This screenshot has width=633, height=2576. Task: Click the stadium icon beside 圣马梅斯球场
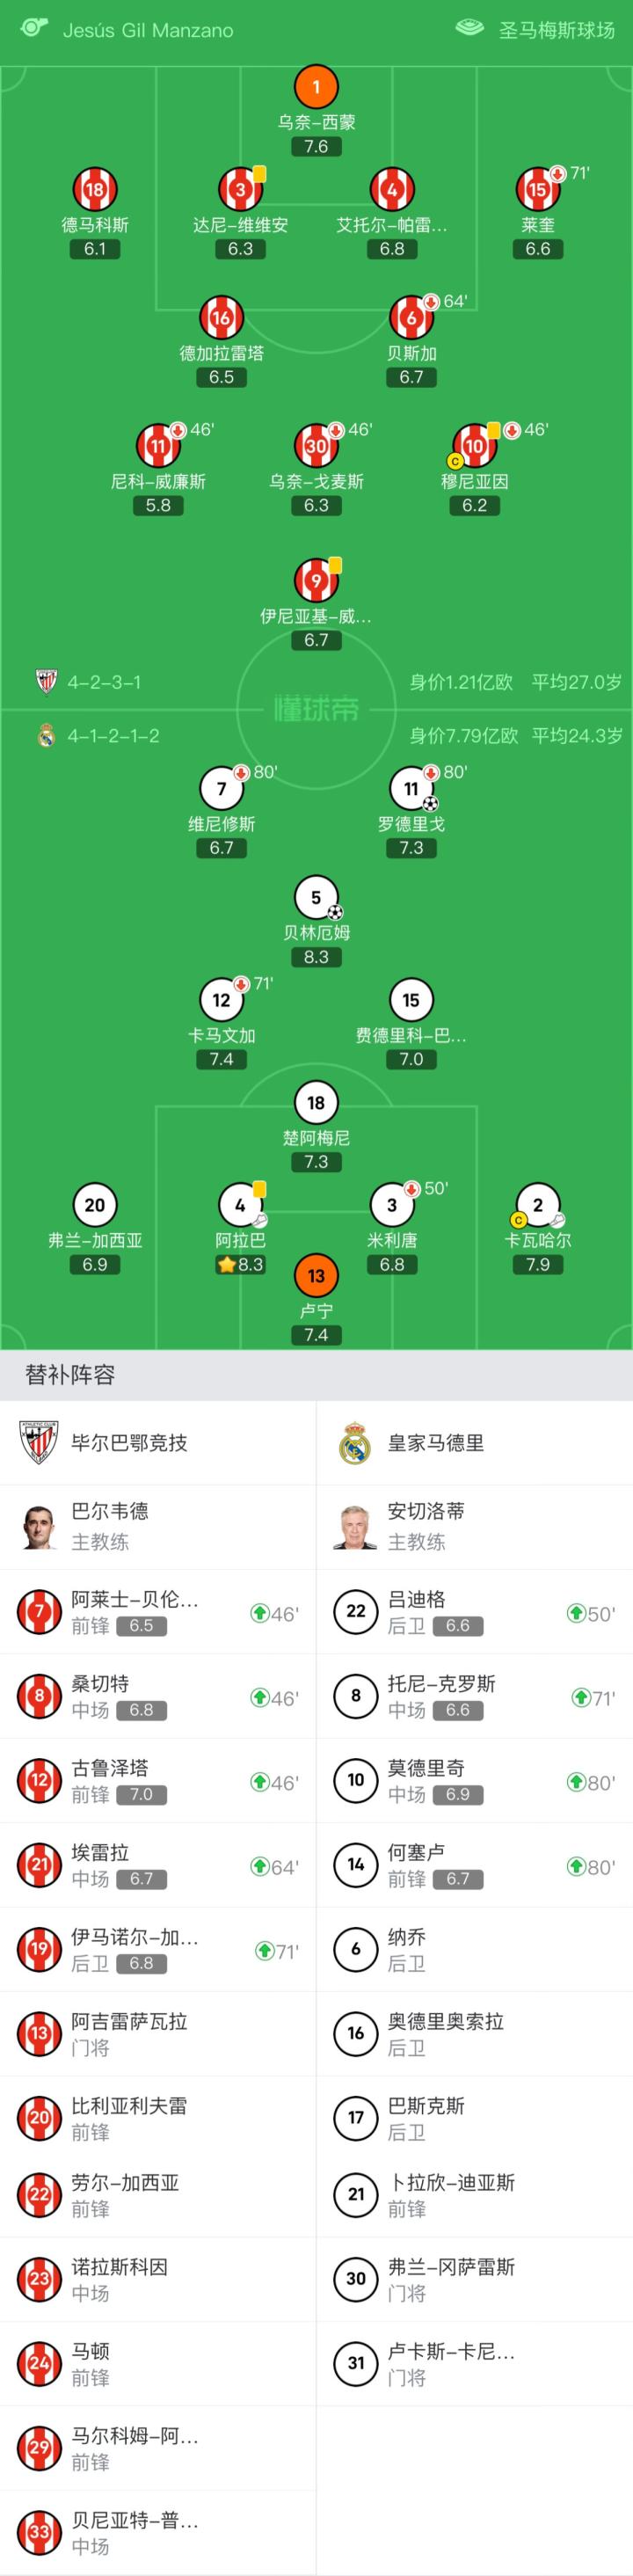[469, 28]
